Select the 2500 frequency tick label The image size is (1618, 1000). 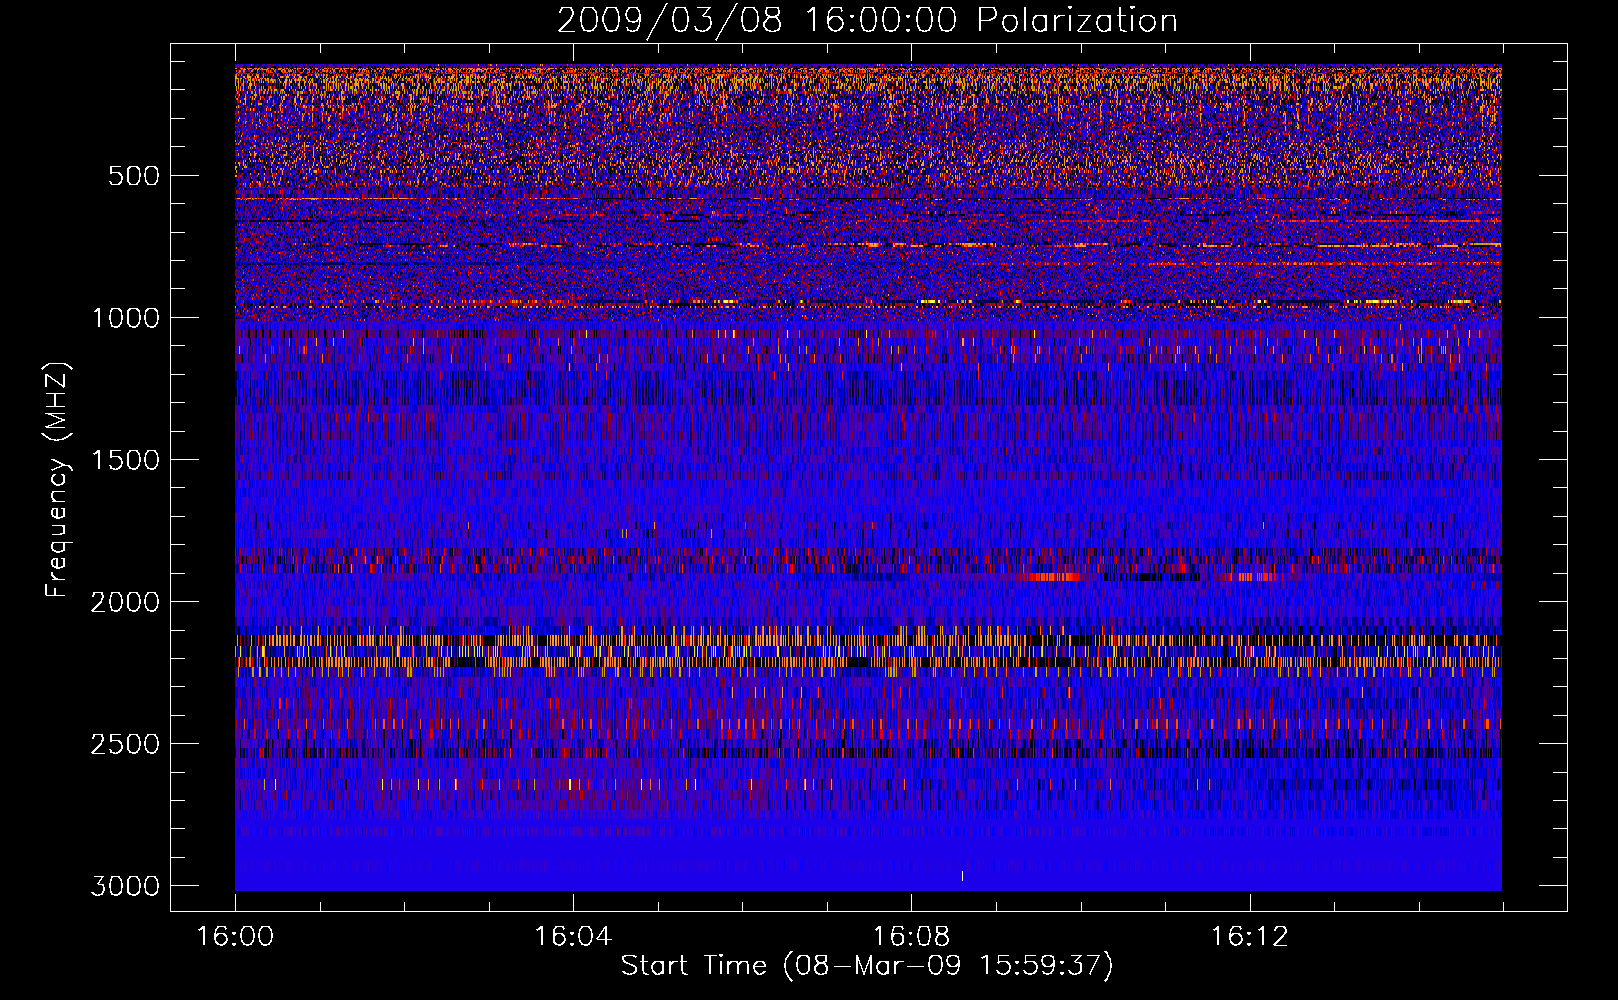pyautogui.click(x=125, y=744)
